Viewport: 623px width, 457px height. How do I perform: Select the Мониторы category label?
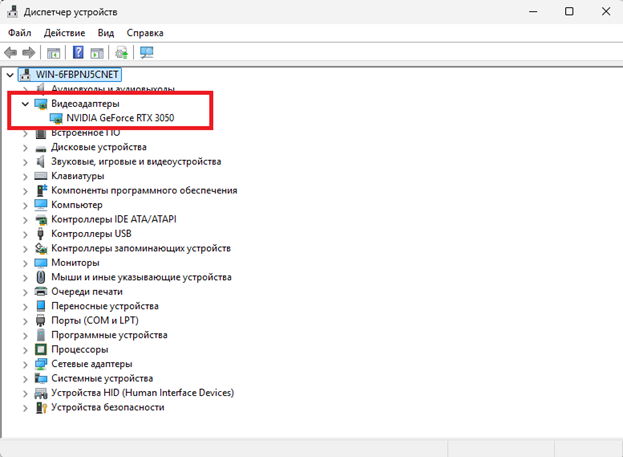click(x=75, y=263)
